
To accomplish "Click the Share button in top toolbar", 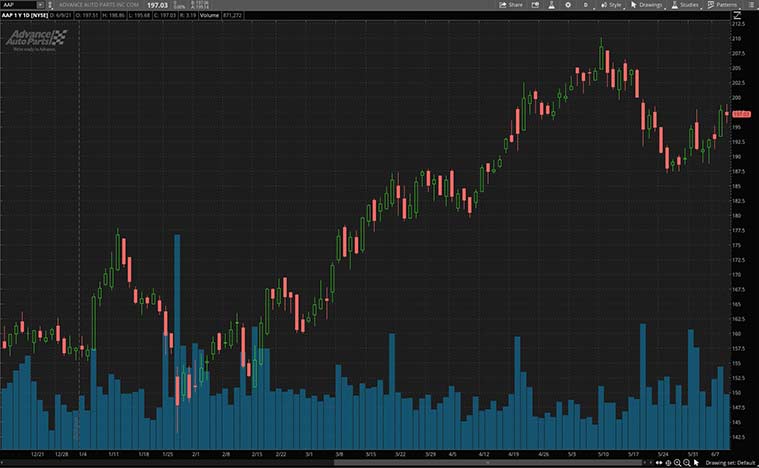I will click(510, 5).
